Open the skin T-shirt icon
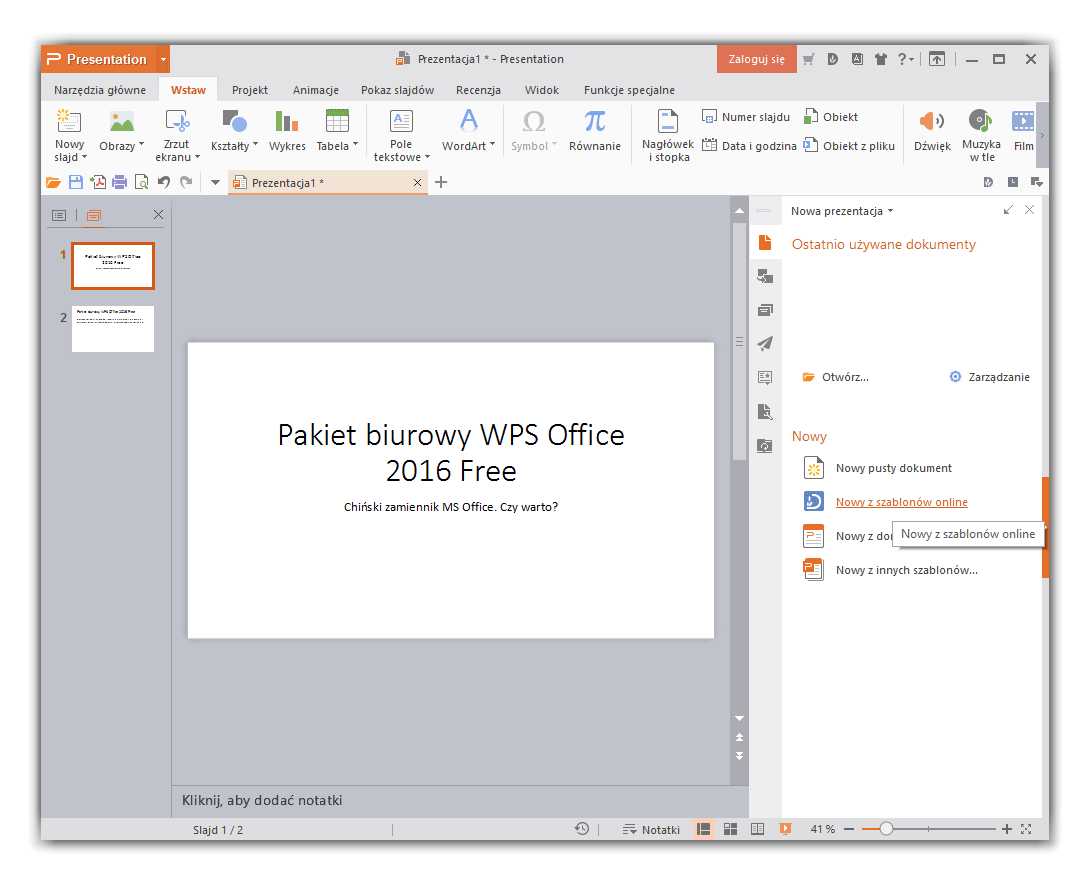This screenshot has height=885, width=1080. (x=880, y=59)
